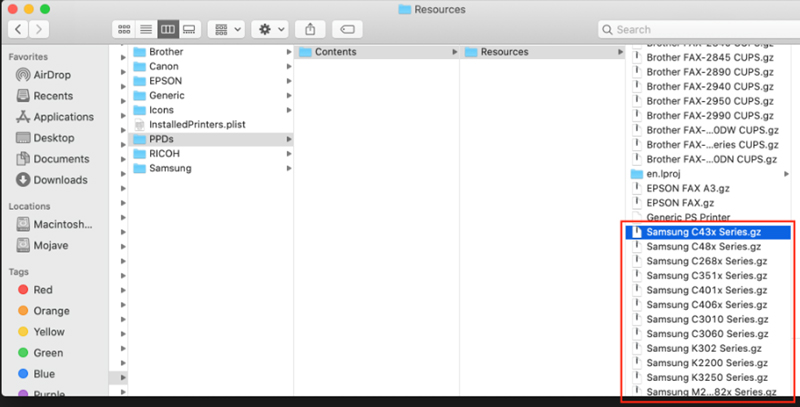Expand the Brother folder arrow
The width and height of the screenshot is (800, 407).
coord(289,52)
